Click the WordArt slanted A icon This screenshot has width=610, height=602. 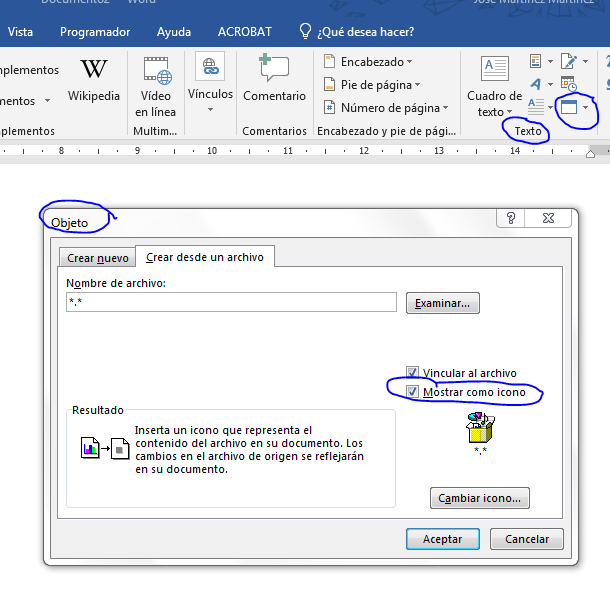coord(535,84)
